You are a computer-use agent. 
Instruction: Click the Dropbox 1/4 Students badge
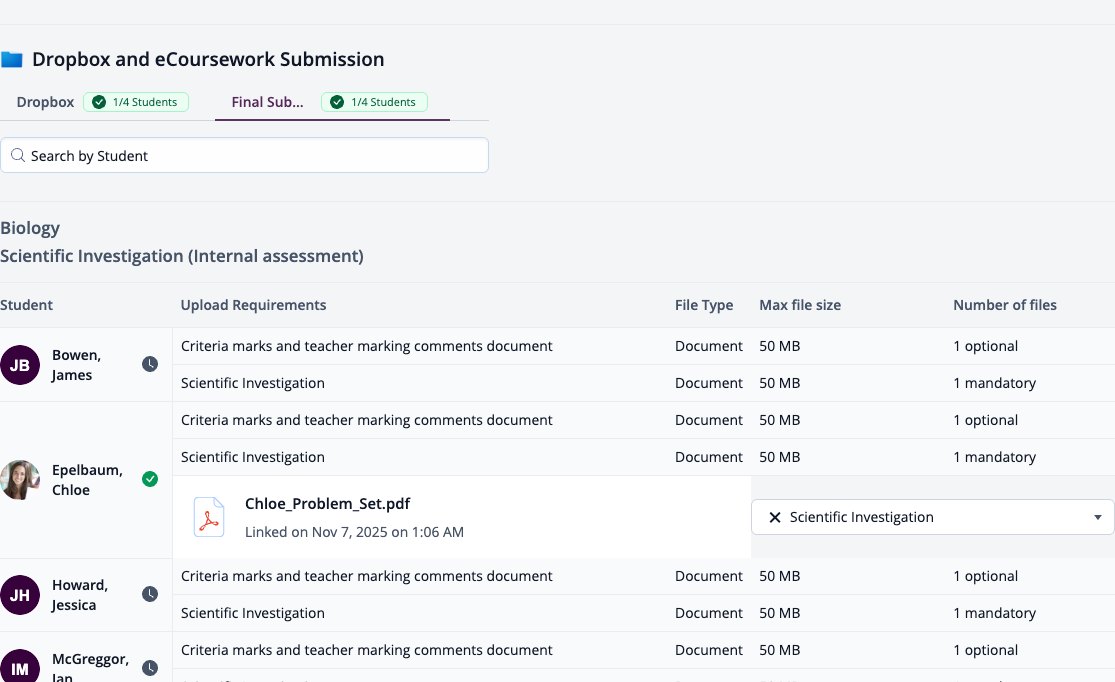136,102
